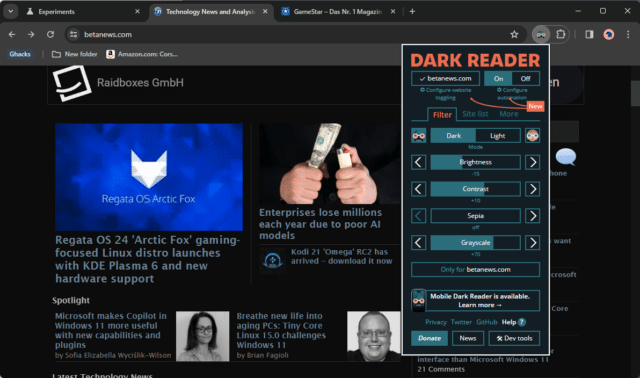Open the Chrome three-dot menu
Image resolution: width=640 pixels, height=378 pixels.
[x=628, y=35]
